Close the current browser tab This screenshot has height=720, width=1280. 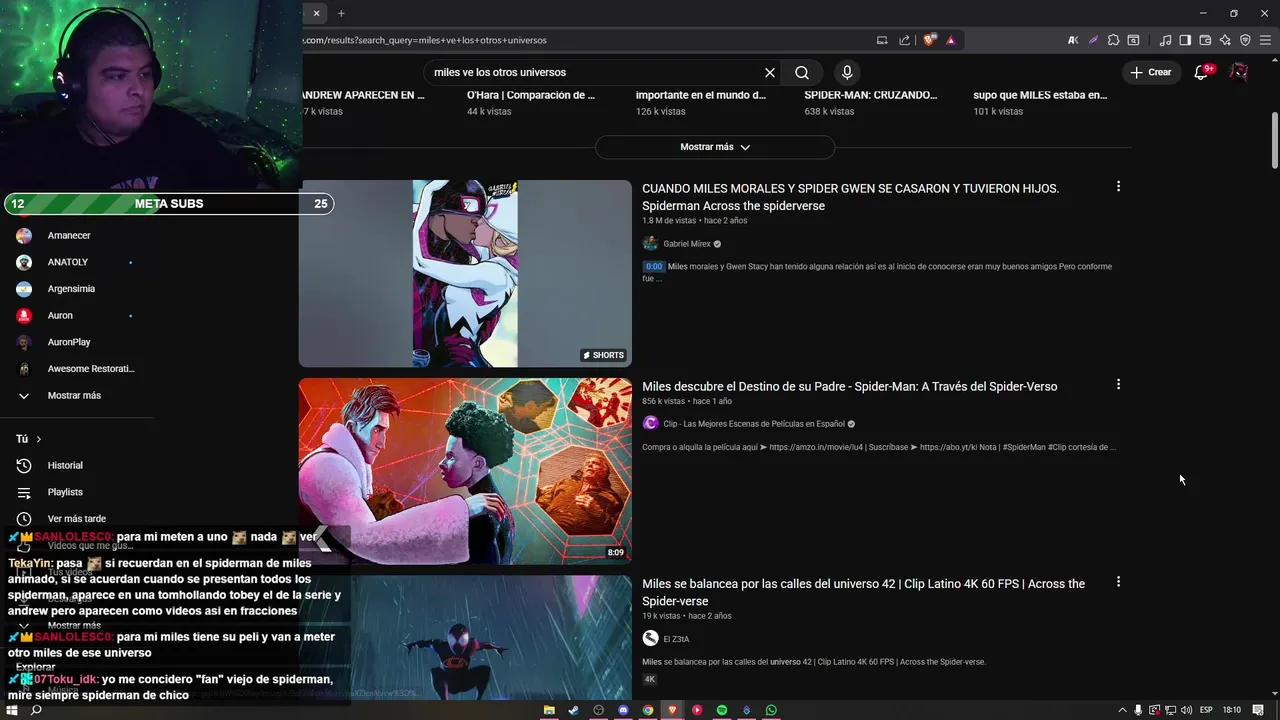click(x=316, y=13)
